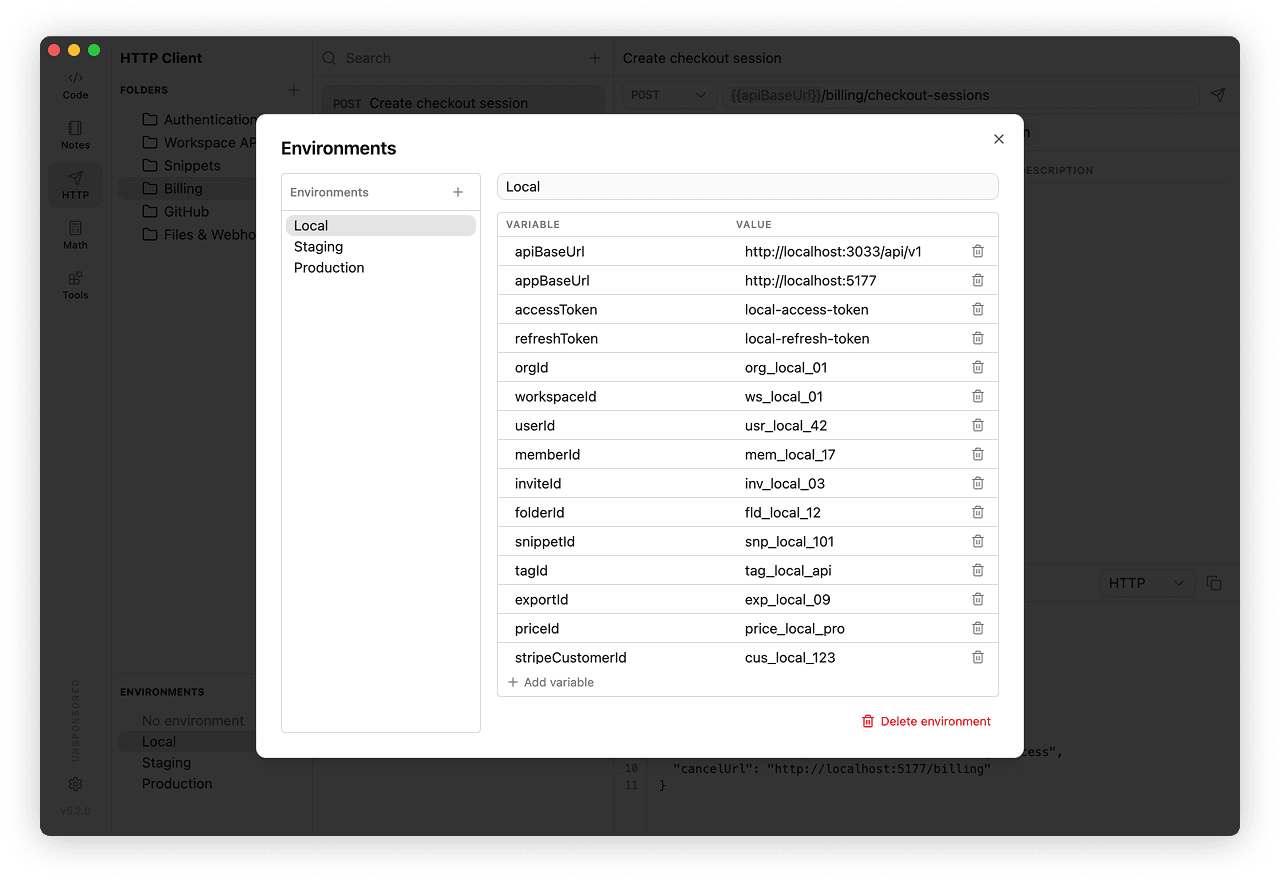The height and width of the screenshot is (880, 1280).
Task: Open the Code section in sidebar
Action: tap(75, 85)
